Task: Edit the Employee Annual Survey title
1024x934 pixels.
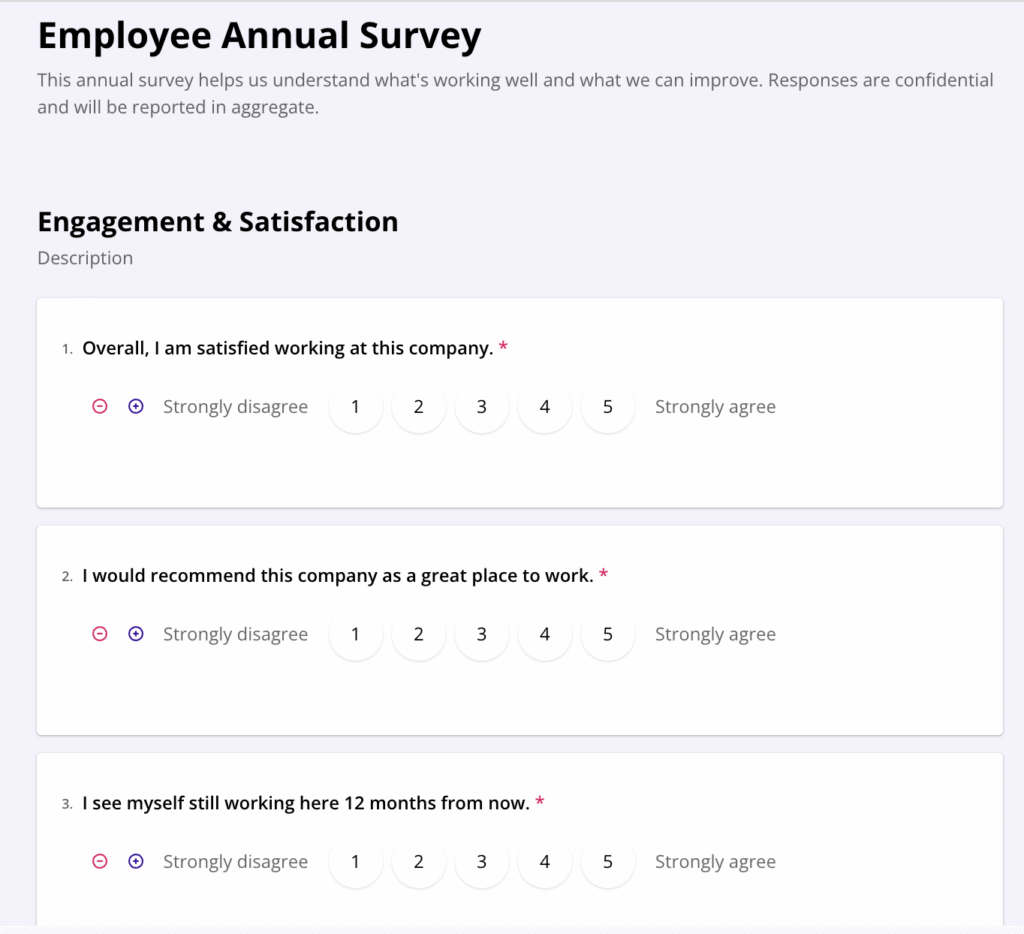Action: [x=259, y=36]
